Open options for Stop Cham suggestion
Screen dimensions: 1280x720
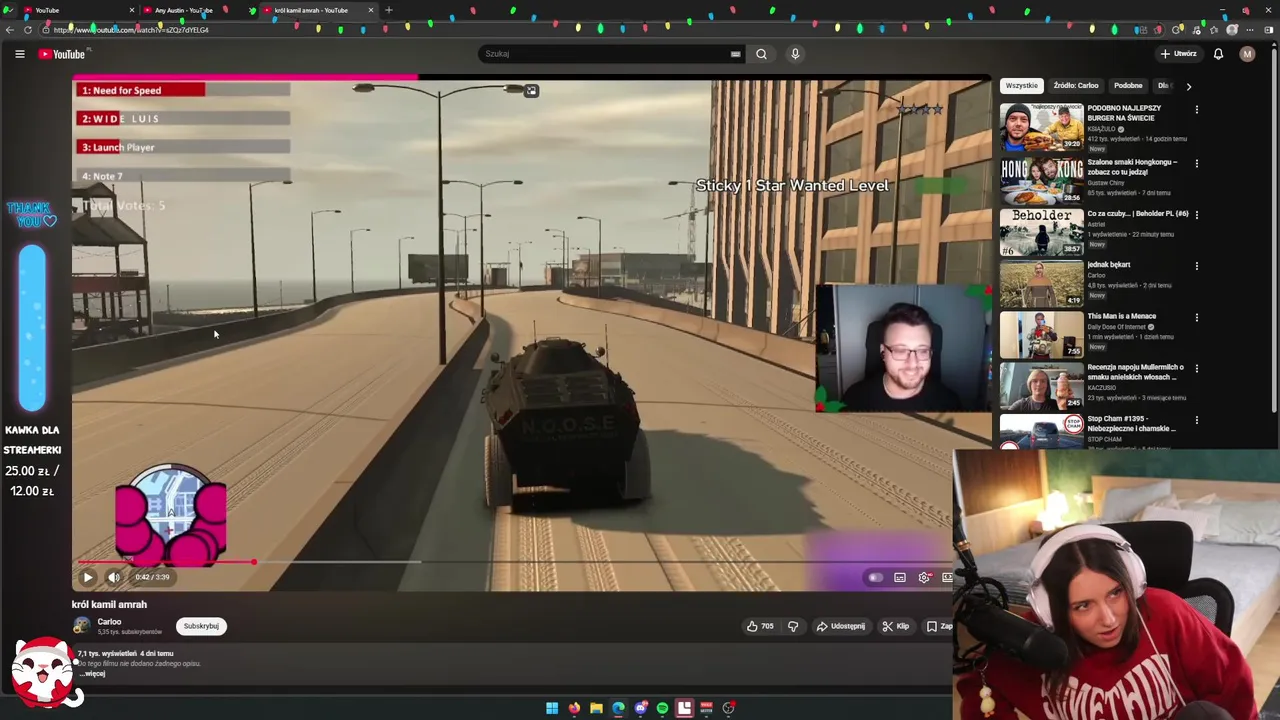point(1197,420)
